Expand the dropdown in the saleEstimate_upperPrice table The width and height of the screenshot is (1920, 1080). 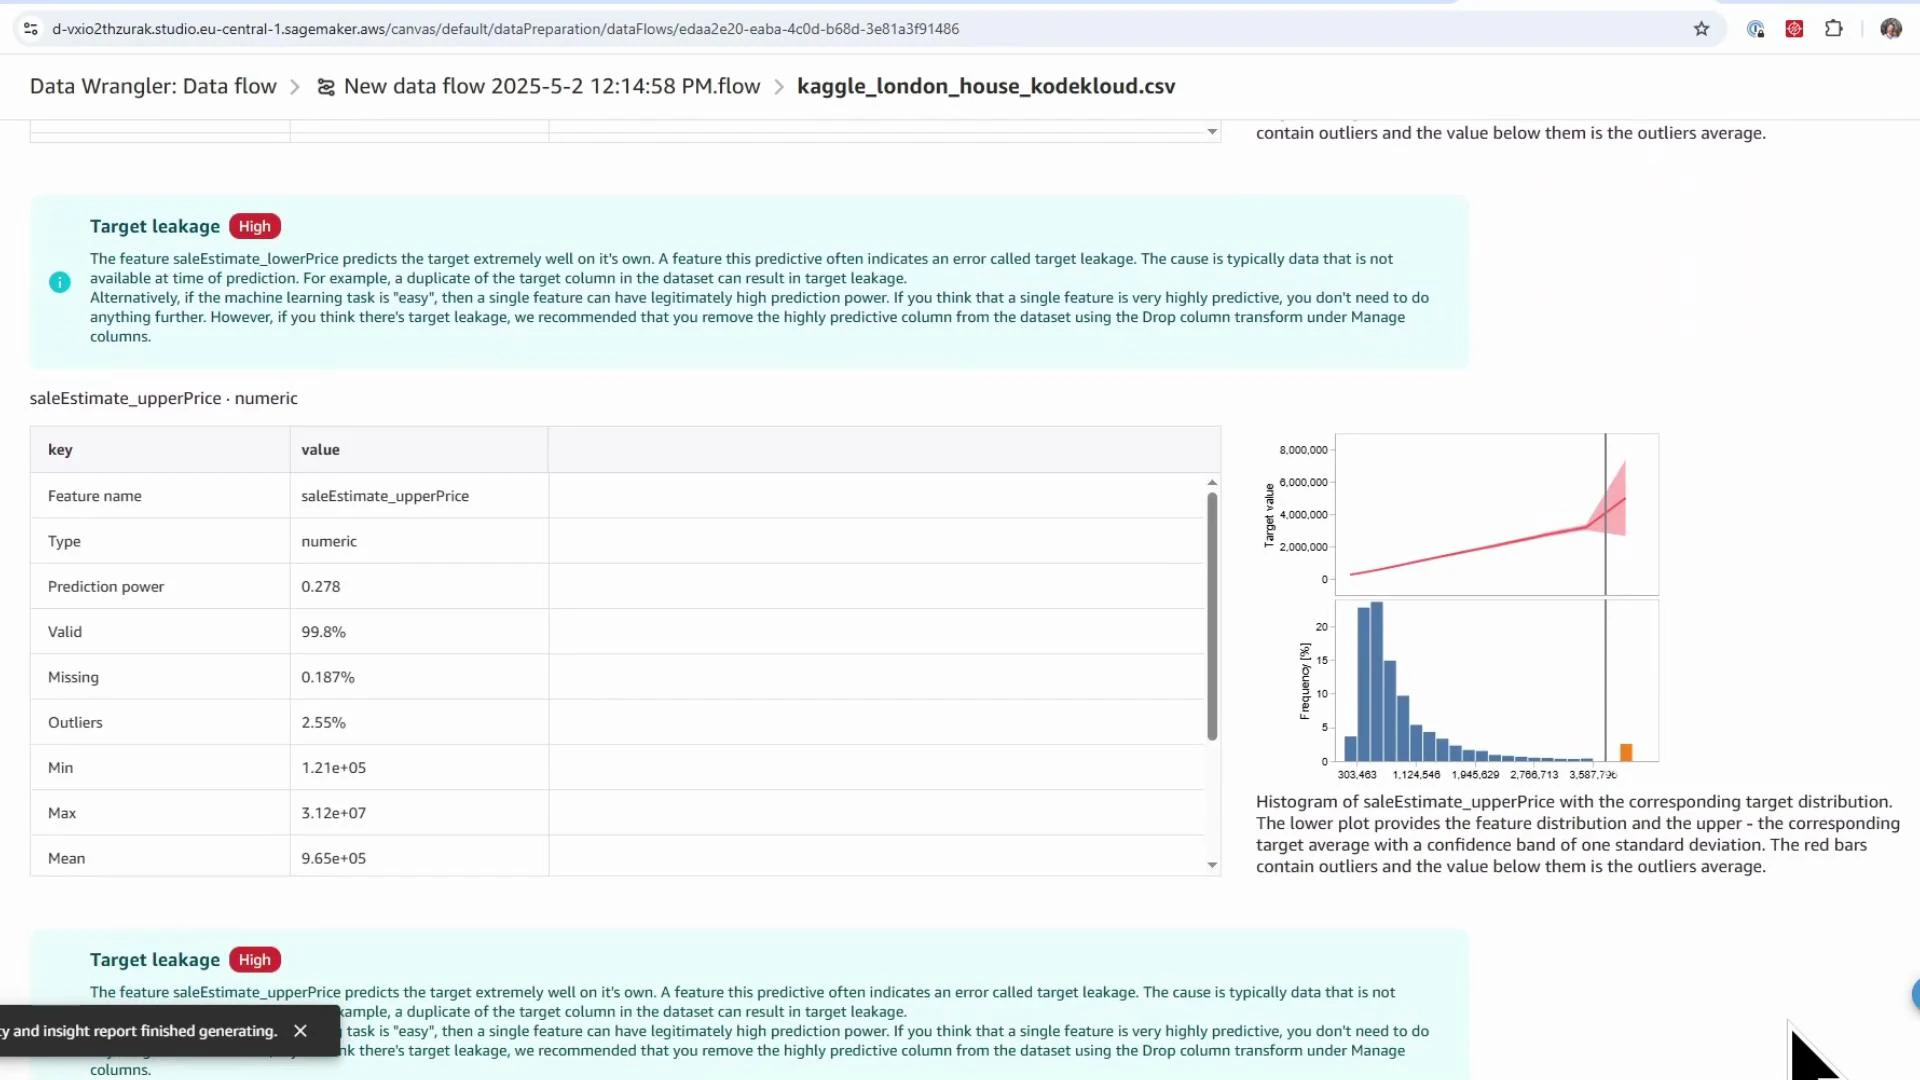pyautogui.click(x=1211, y=864)
